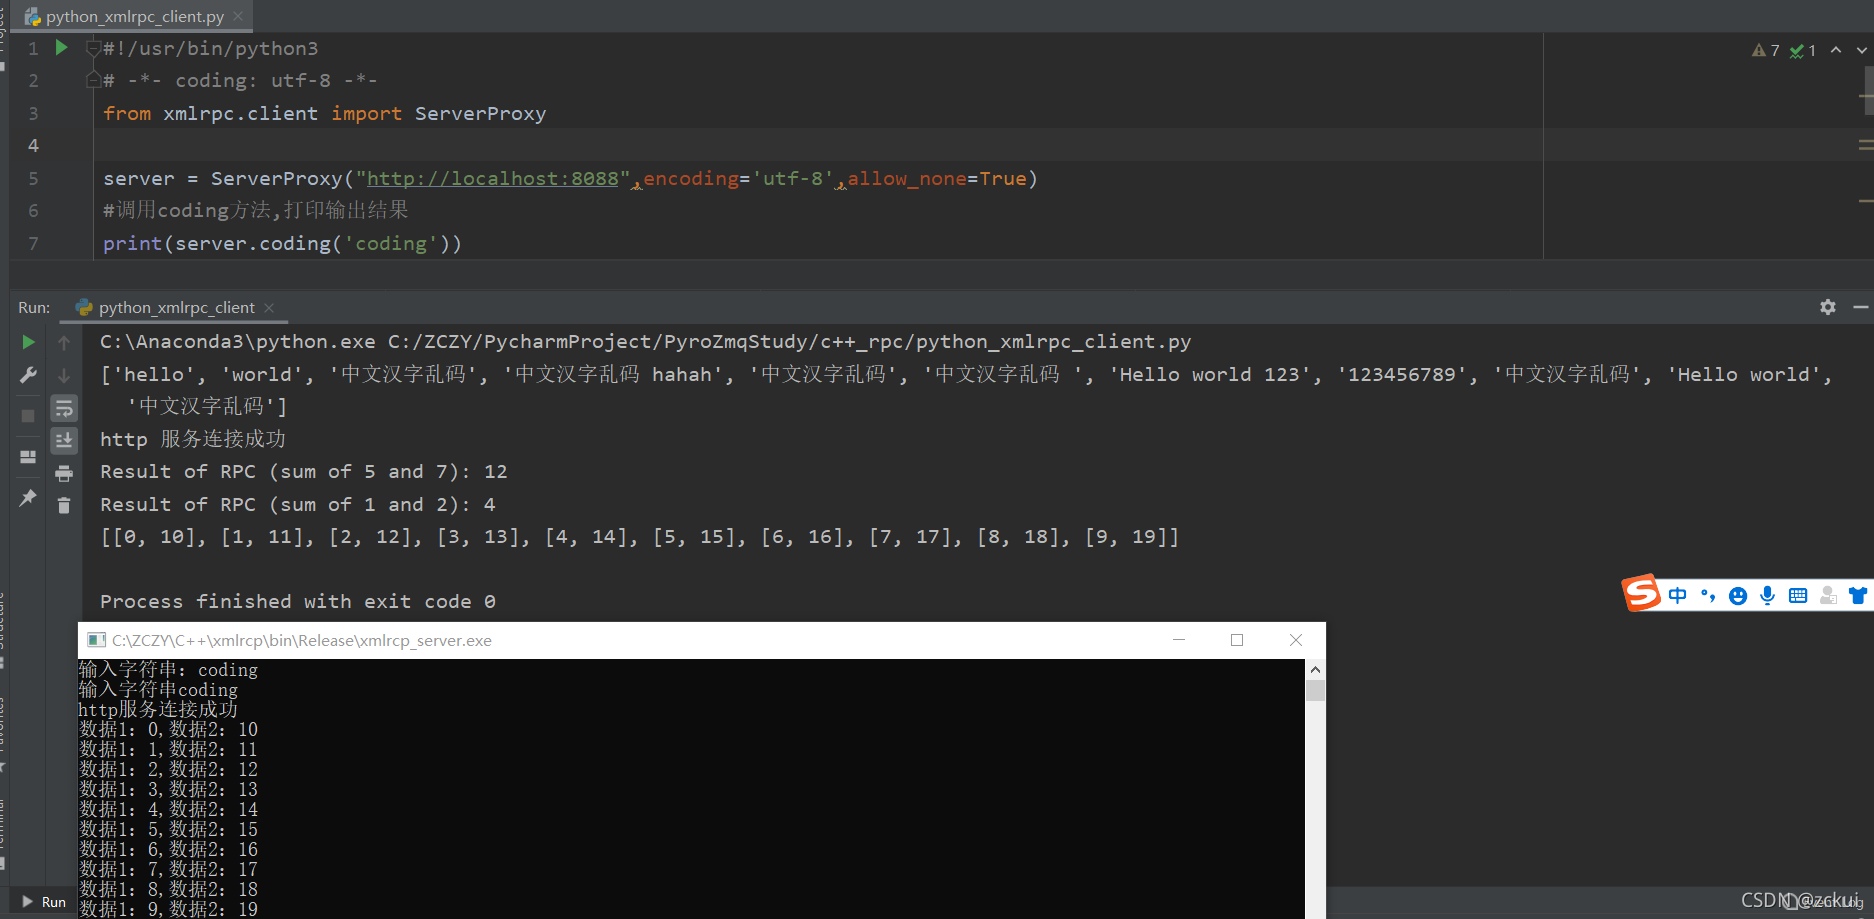
Task: Toggle Sogou punctuation mode icon
Action: pos(1708,596)
